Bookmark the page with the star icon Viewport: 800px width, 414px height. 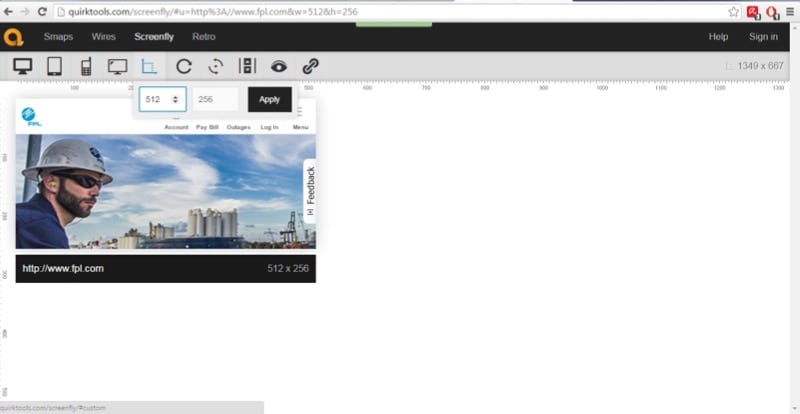point(734,11)
